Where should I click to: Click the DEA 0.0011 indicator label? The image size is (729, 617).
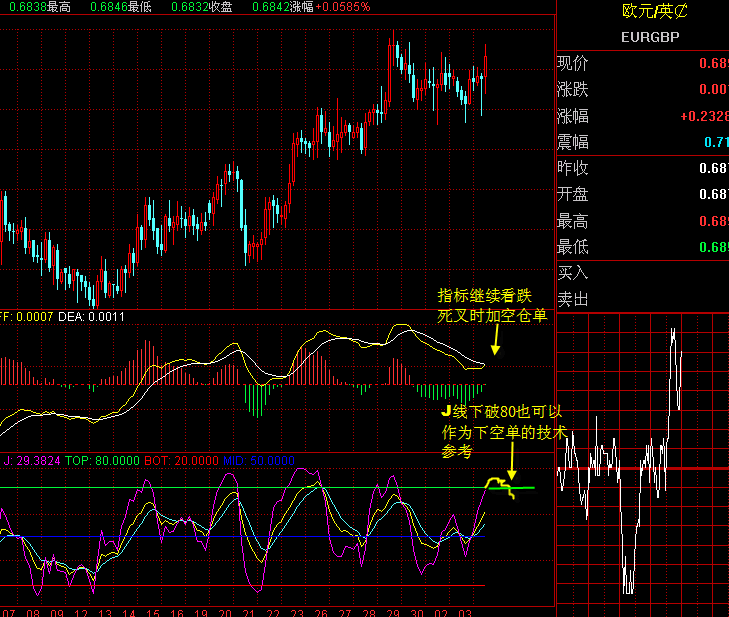pos(92,317)
